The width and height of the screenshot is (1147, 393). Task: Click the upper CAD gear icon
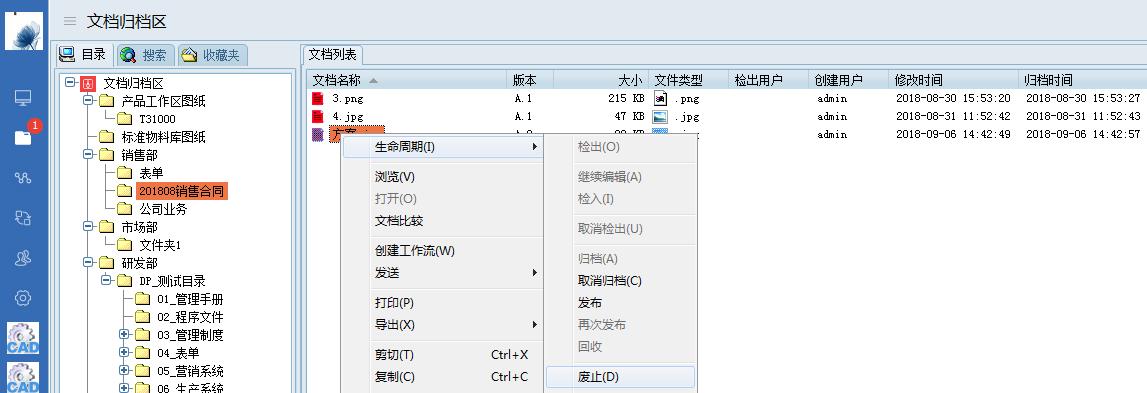(23, 338)
